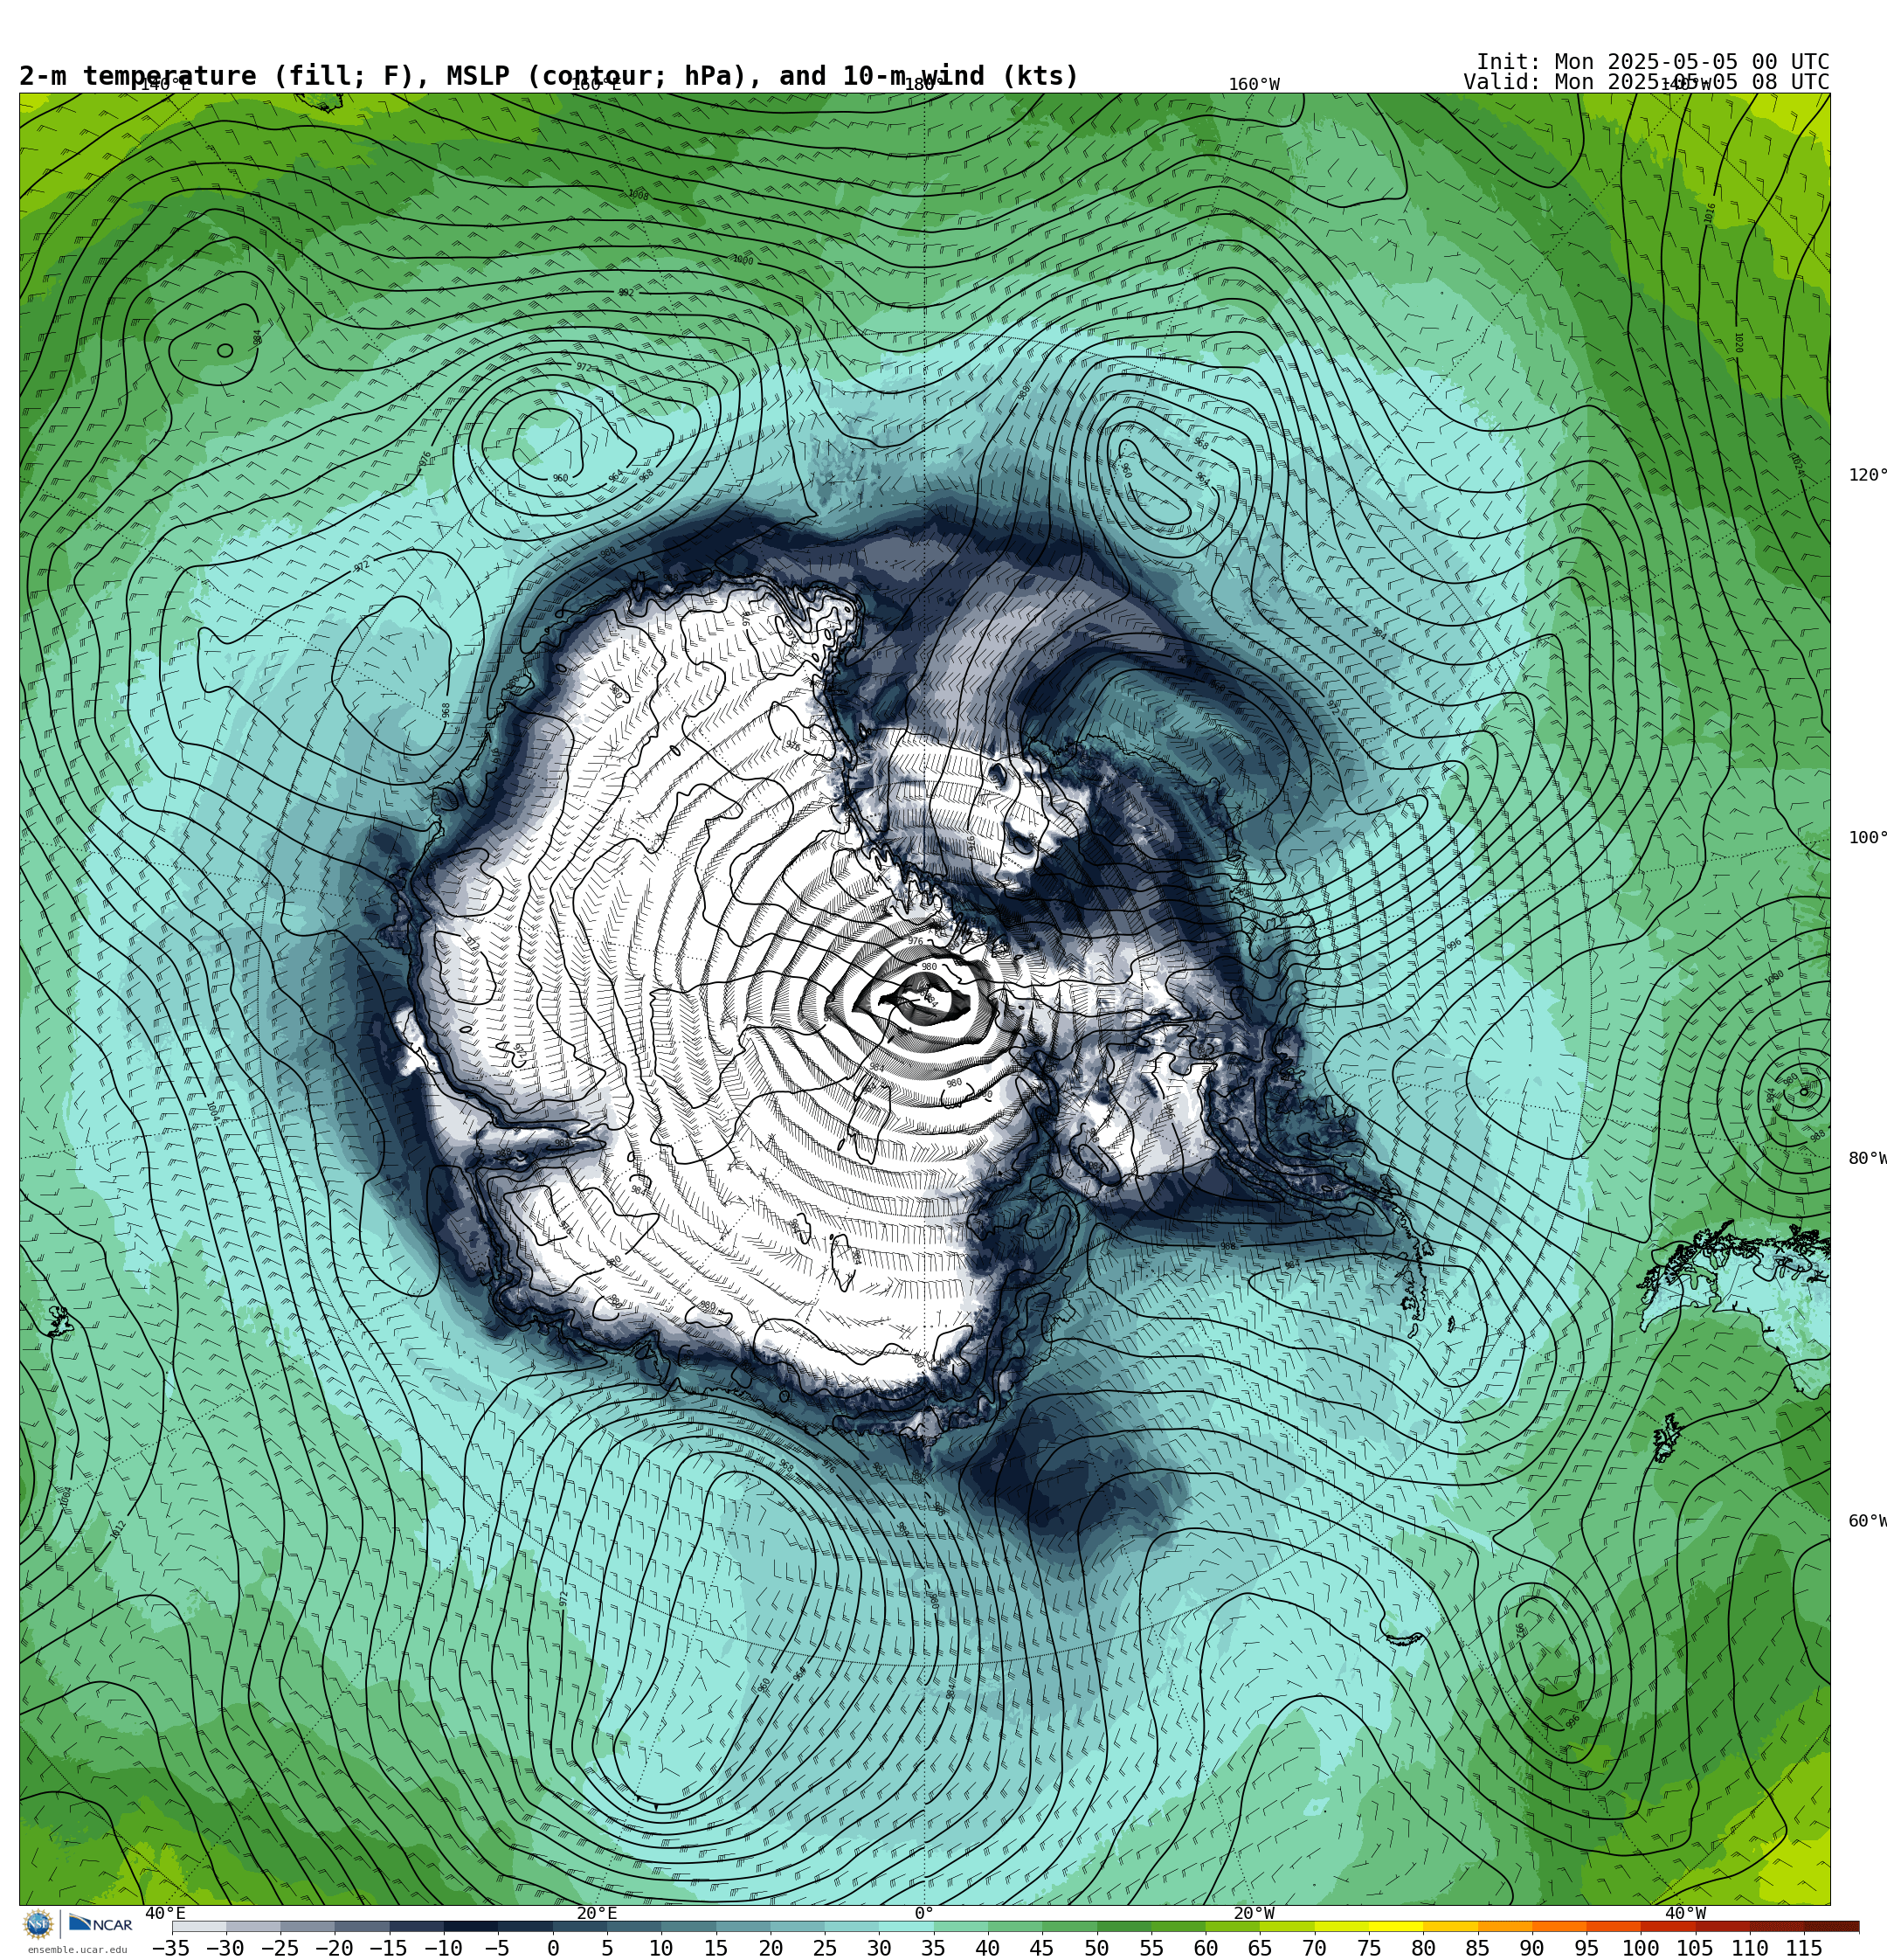The height and width of the screenshot is (1960, 1887).
Task: Click the 95 tick label on color bar
Action: [x=1587, y=1949]
